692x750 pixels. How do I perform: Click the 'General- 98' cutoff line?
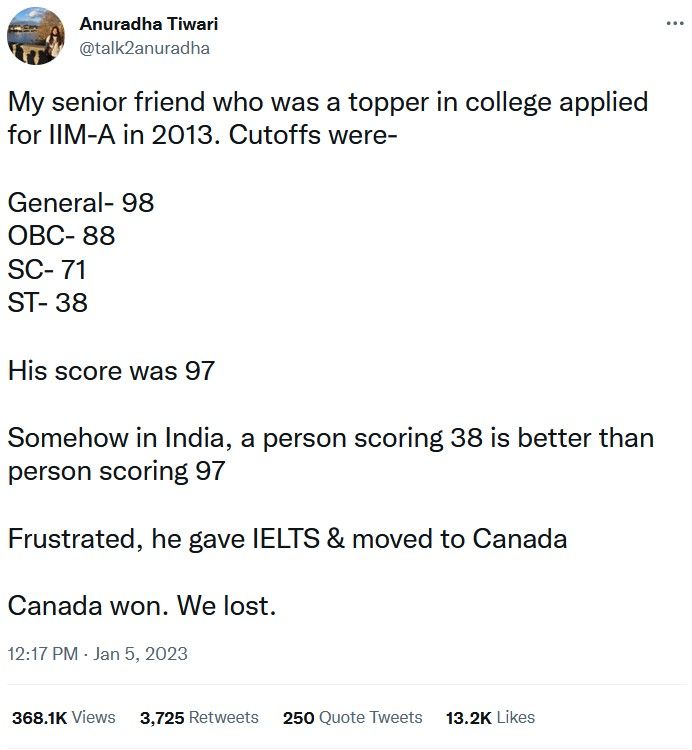(81, 202)
